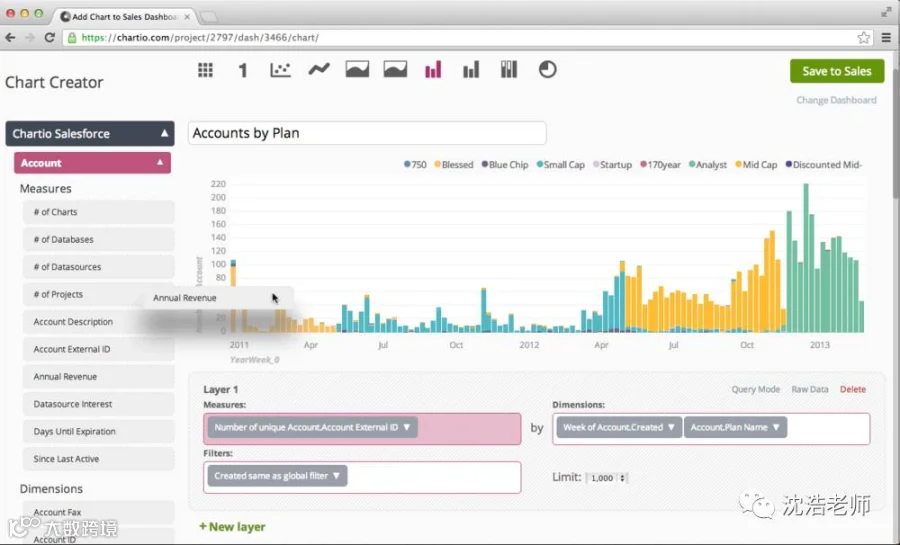Image resolution: width=900 pixels, height=545 pixels.
Task: Adjust the Limit 1,000 stepper
Action: point(622,478)
